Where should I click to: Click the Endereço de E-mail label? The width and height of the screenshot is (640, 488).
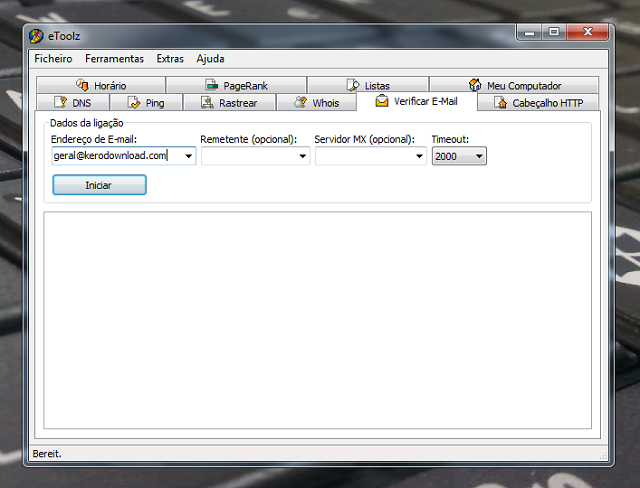coord(94,139)
